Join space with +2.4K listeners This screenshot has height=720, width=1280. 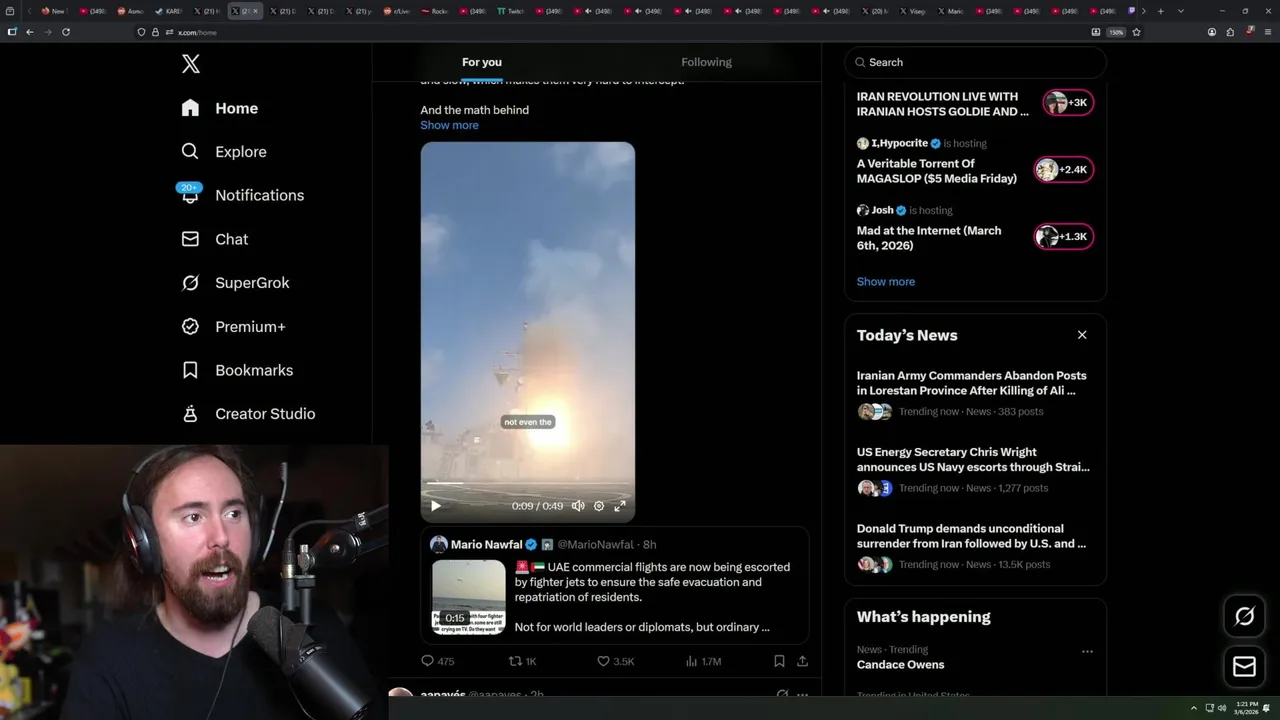(x=1063, y=170)
